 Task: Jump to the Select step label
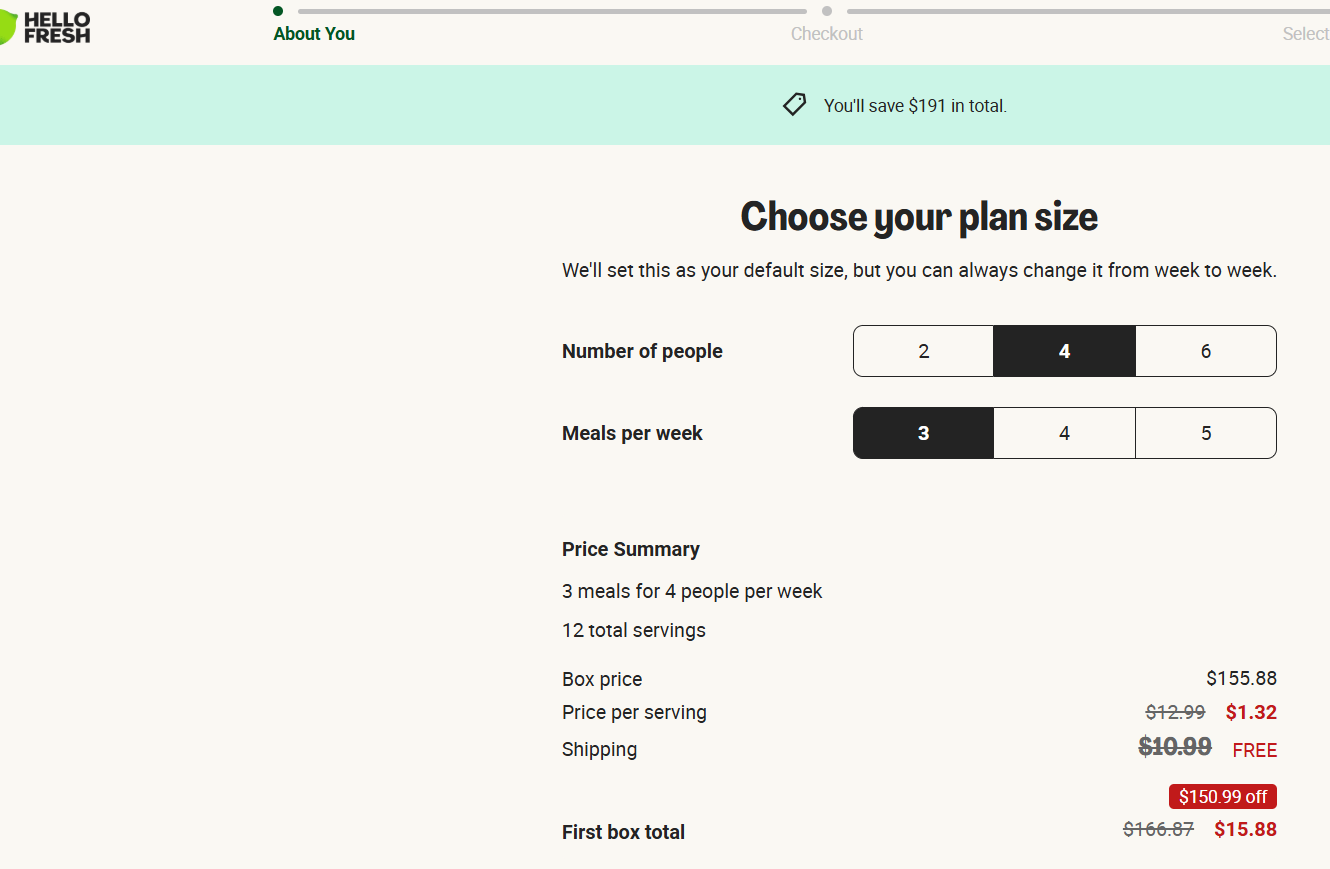pos(1305,34)
